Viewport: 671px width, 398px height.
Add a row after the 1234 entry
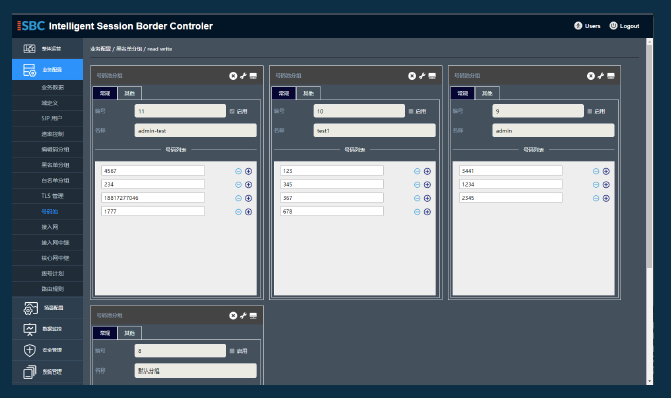coord(606,185)
